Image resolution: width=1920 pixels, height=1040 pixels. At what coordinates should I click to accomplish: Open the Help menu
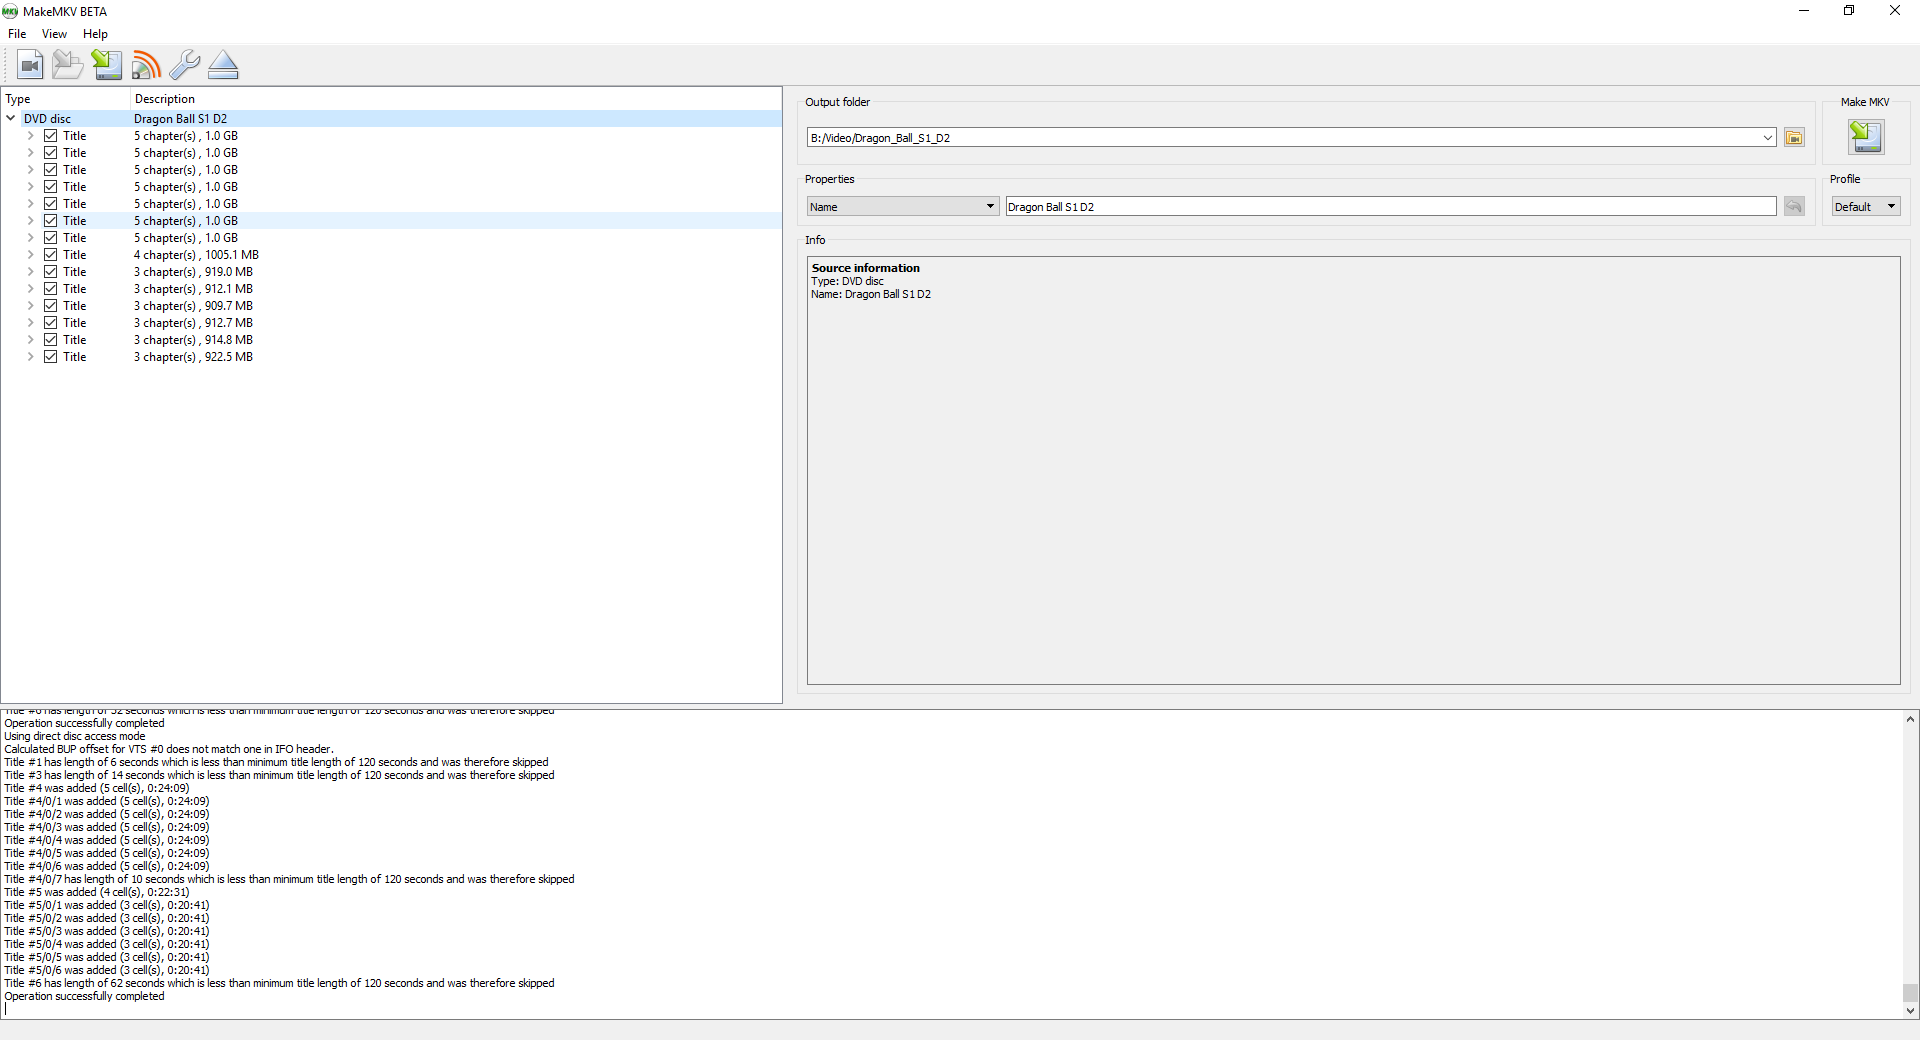click(95, 34)
